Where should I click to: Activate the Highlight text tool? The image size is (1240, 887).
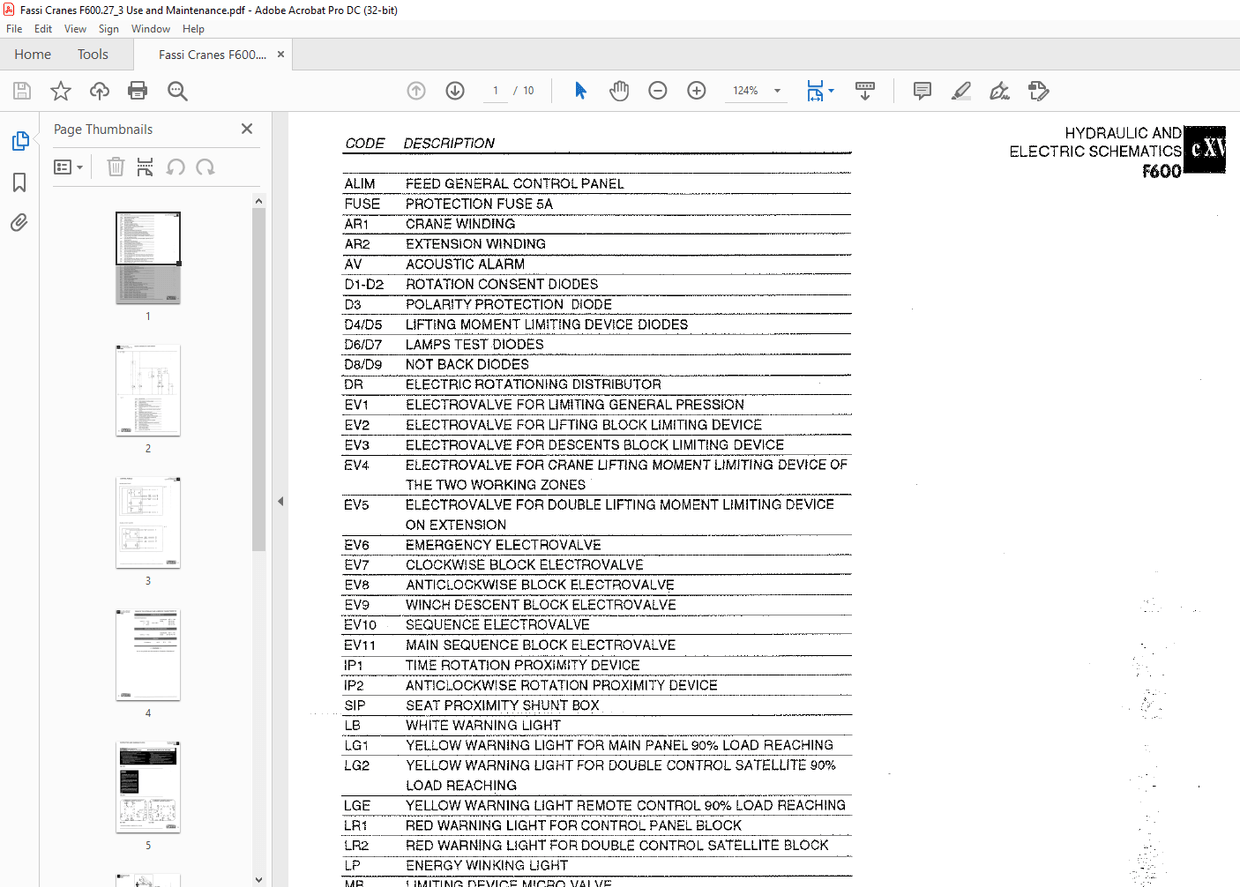pyautogui.click(x=960, y=90)
